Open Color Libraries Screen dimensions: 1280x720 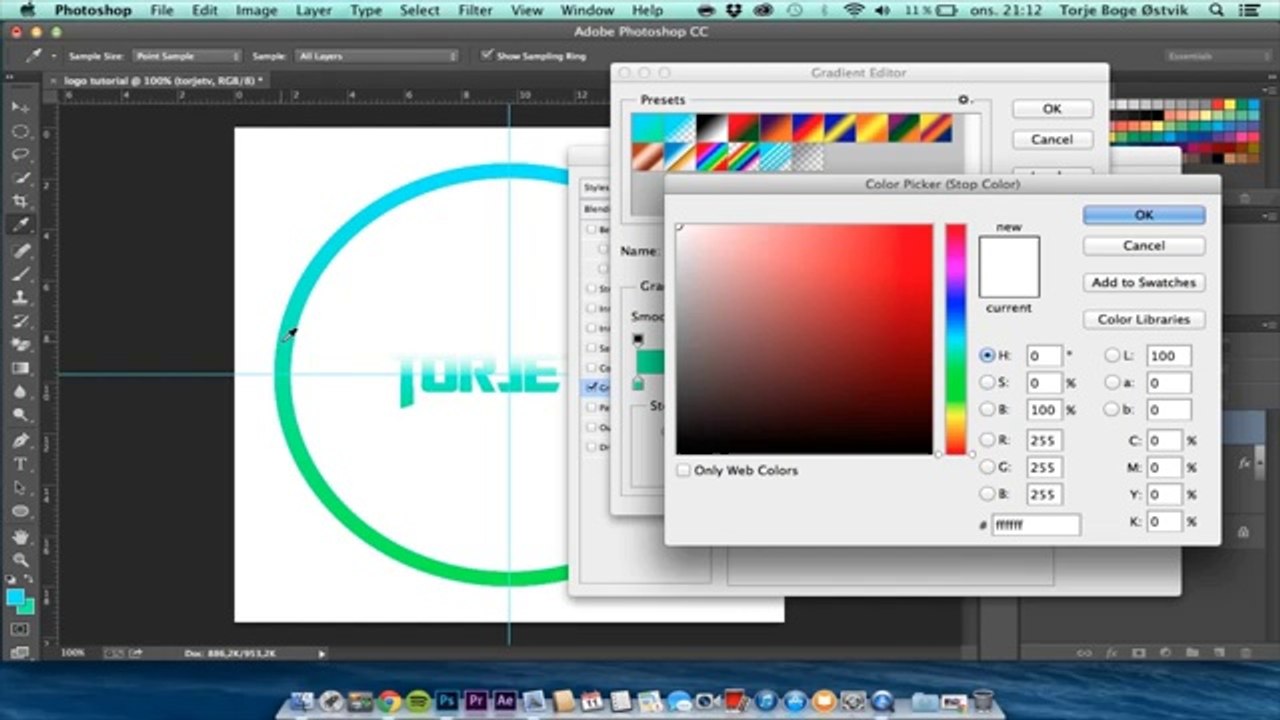click(x=1144, y=319)
